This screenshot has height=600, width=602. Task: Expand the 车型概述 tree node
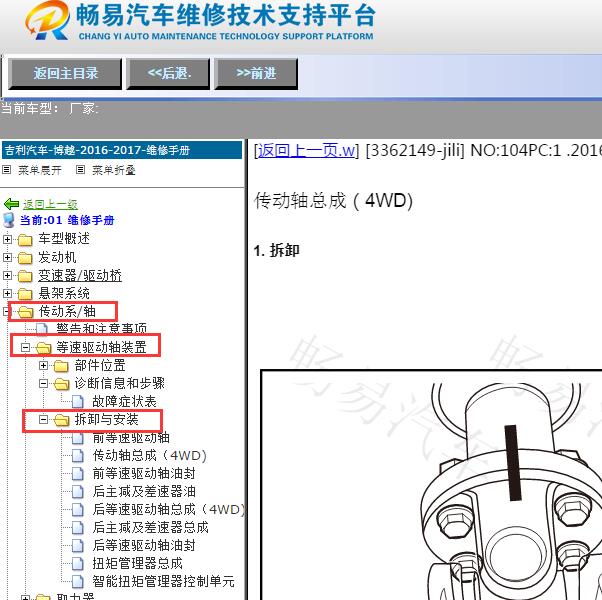[x=7, y=240]
